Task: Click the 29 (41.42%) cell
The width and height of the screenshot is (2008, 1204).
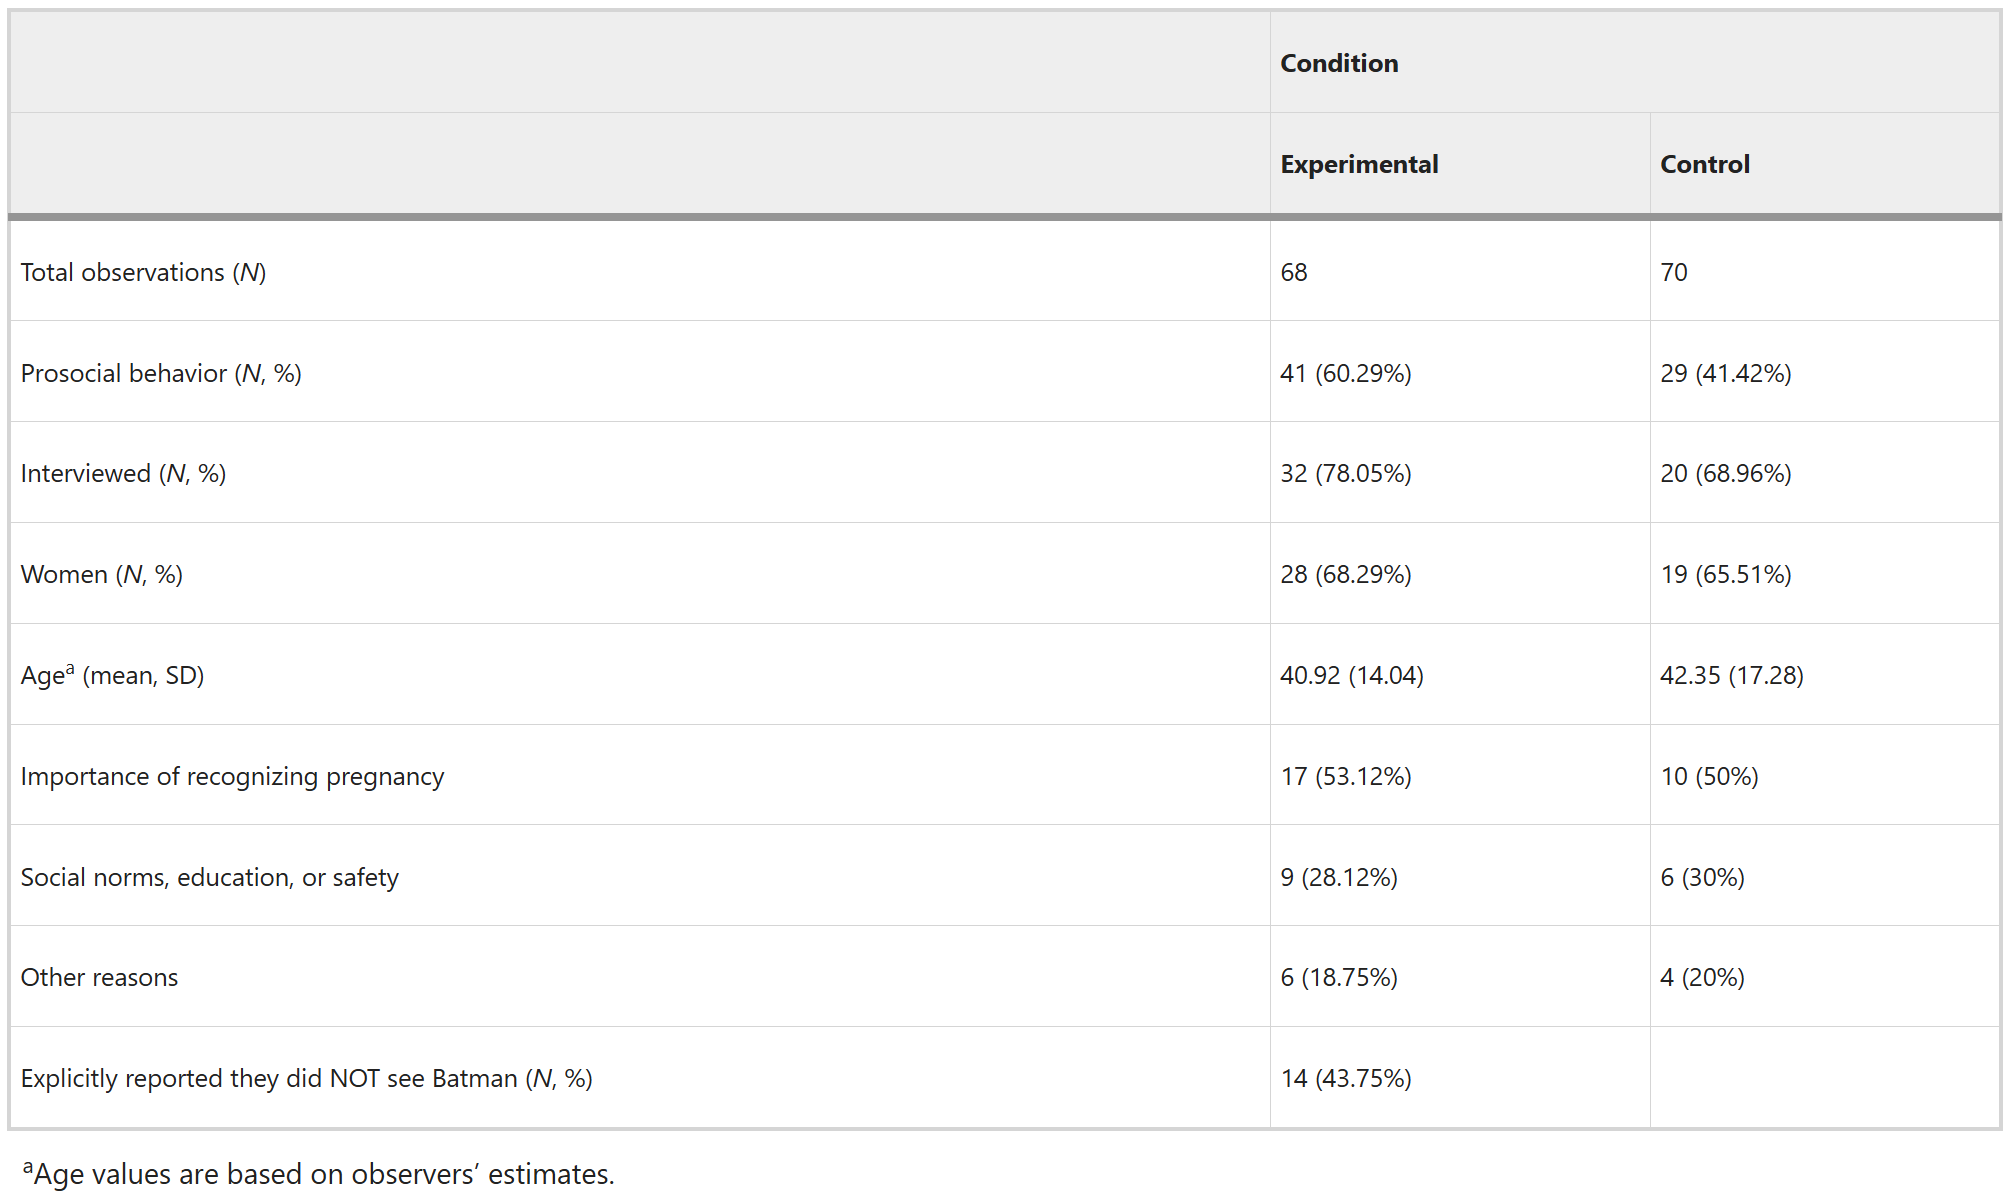Action: click(x=1726, y=373)
